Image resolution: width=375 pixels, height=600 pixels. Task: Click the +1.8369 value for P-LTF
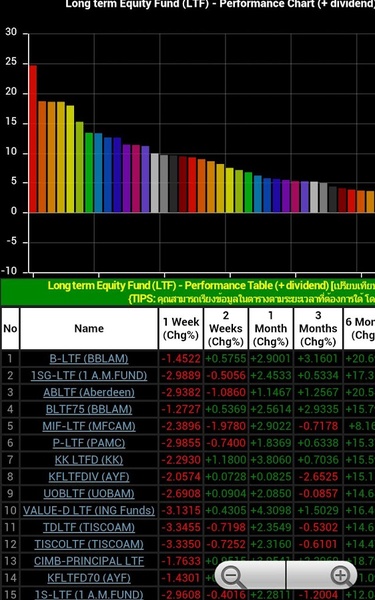pyautogui.click(x=271, y=443)
